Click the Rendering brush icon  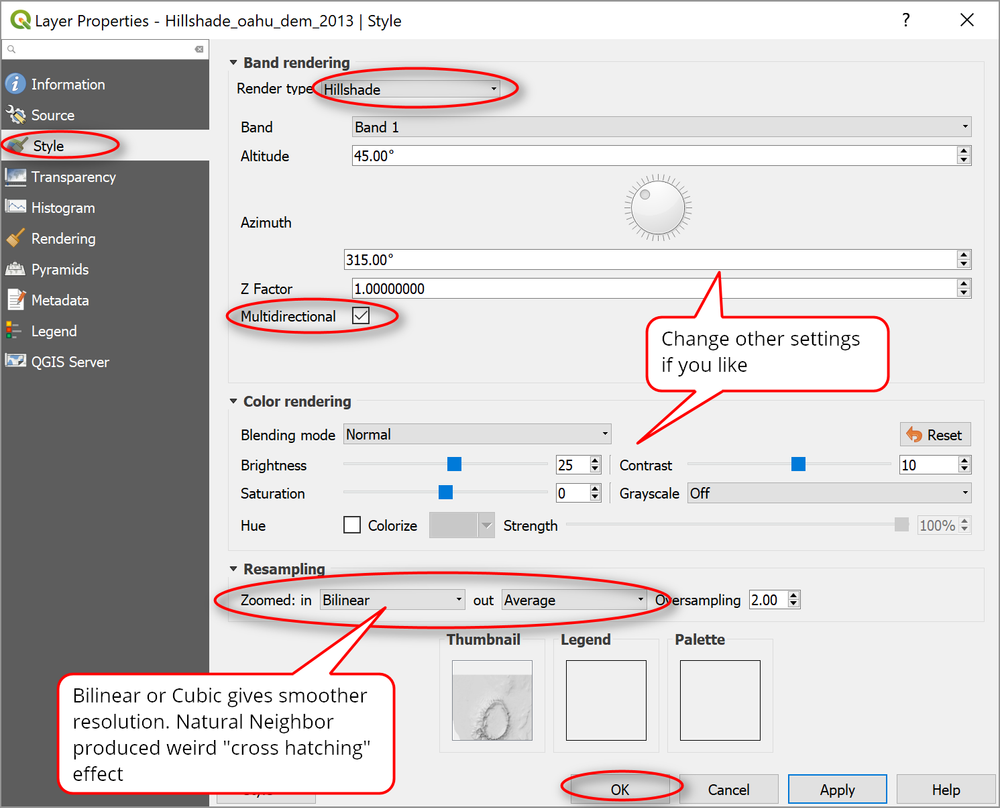[18, 238]
